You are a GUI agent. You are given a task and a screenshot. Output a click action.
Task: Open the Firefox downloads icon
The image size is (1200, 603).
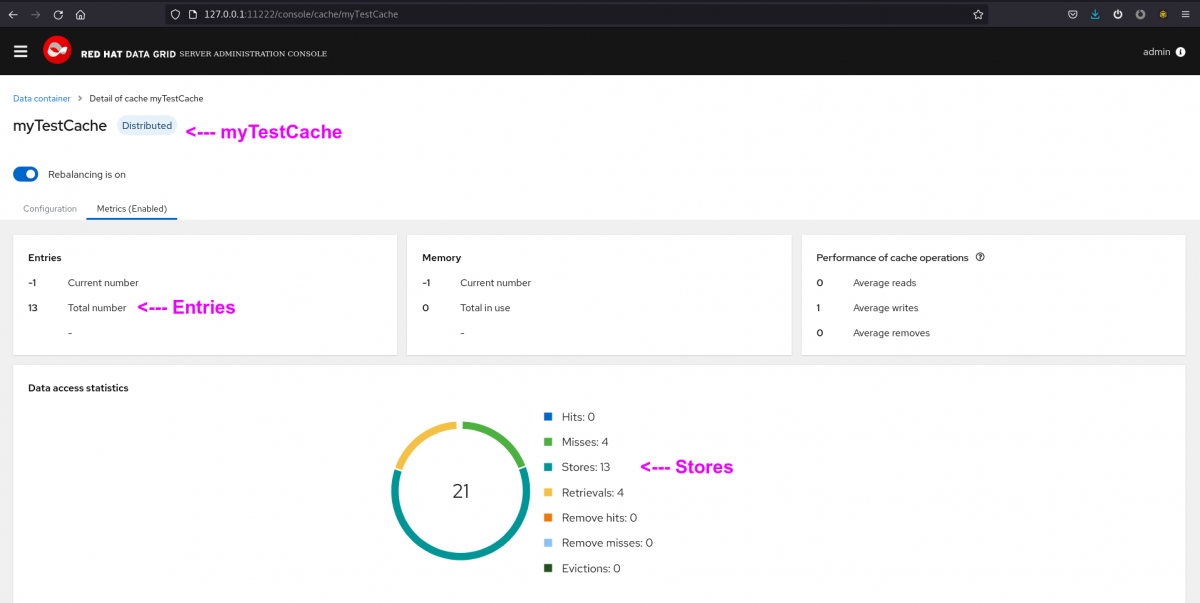tap(1095, 15)
